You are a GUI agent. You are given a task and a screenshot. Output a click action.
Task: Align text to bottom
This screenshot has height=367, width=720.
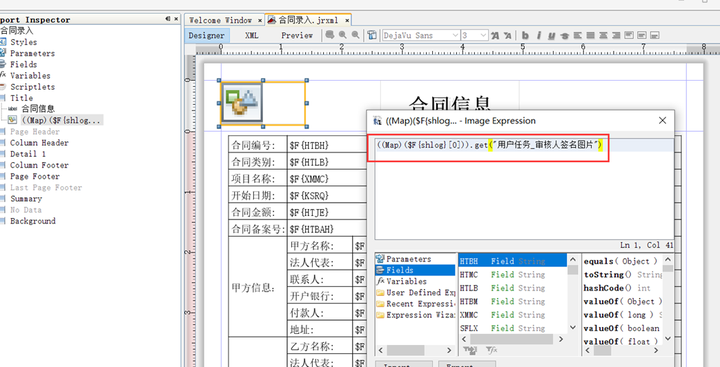click(x=655, y=35)
